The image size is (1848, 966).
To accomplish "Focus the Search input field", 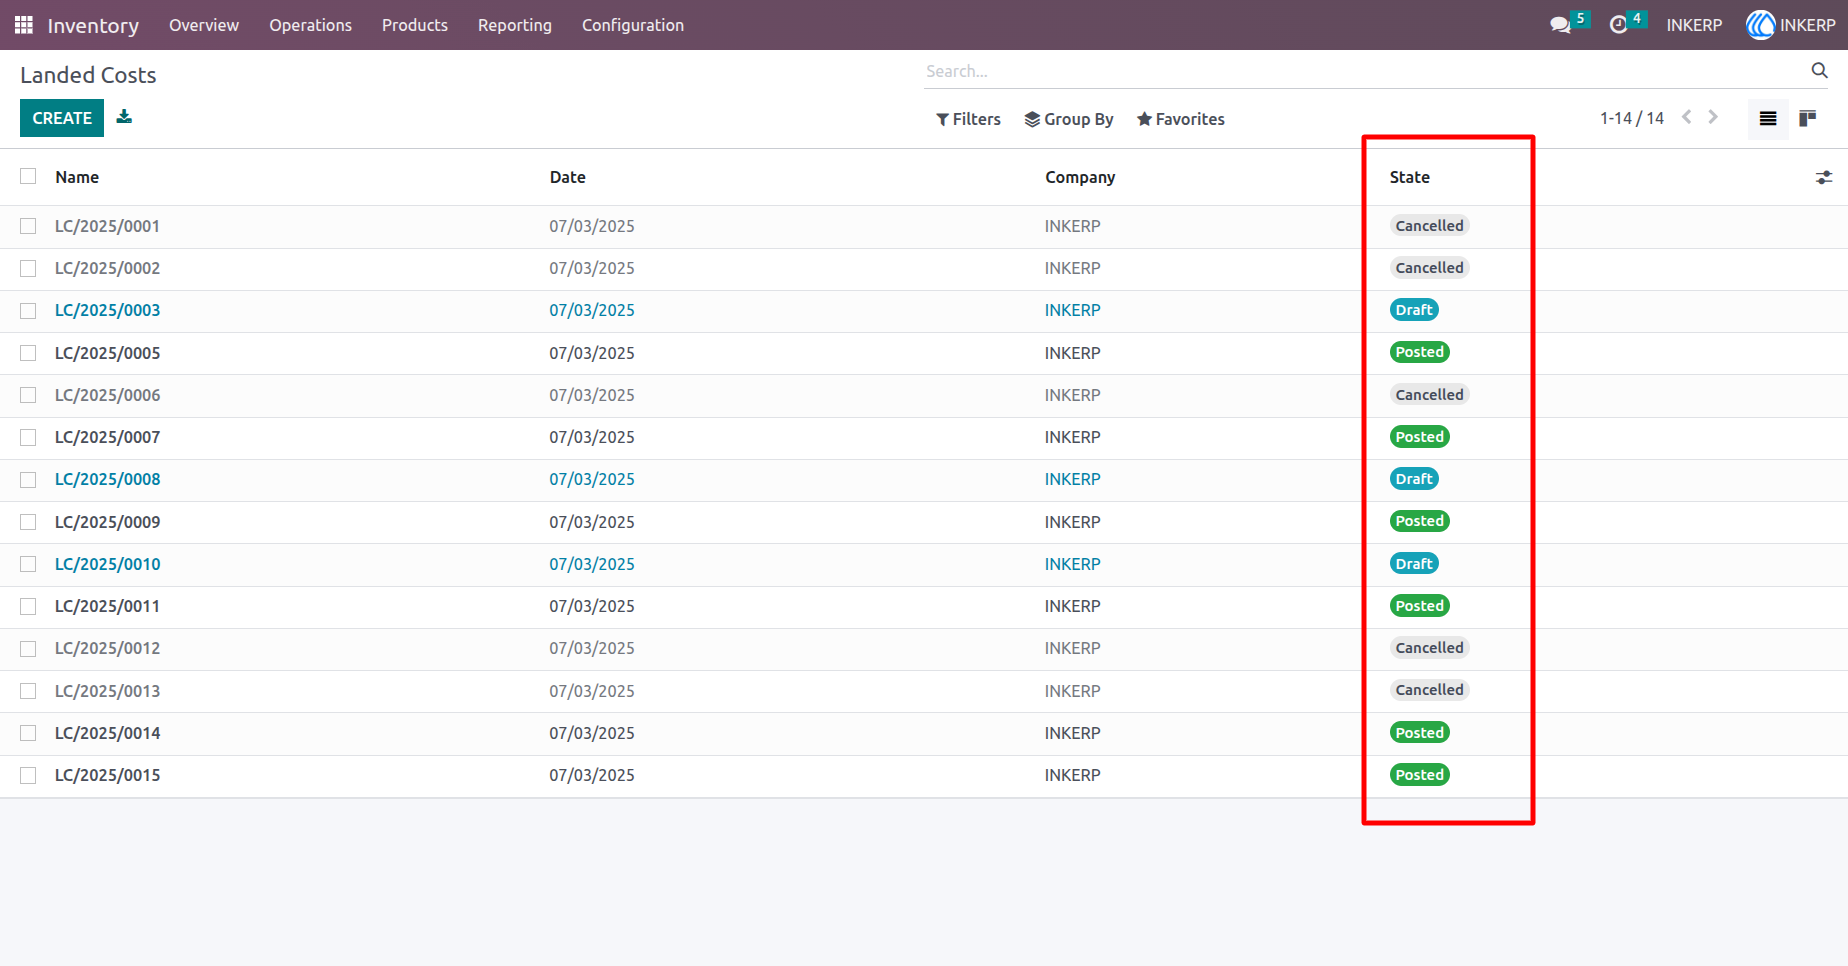I will [x=1365, y=71].
